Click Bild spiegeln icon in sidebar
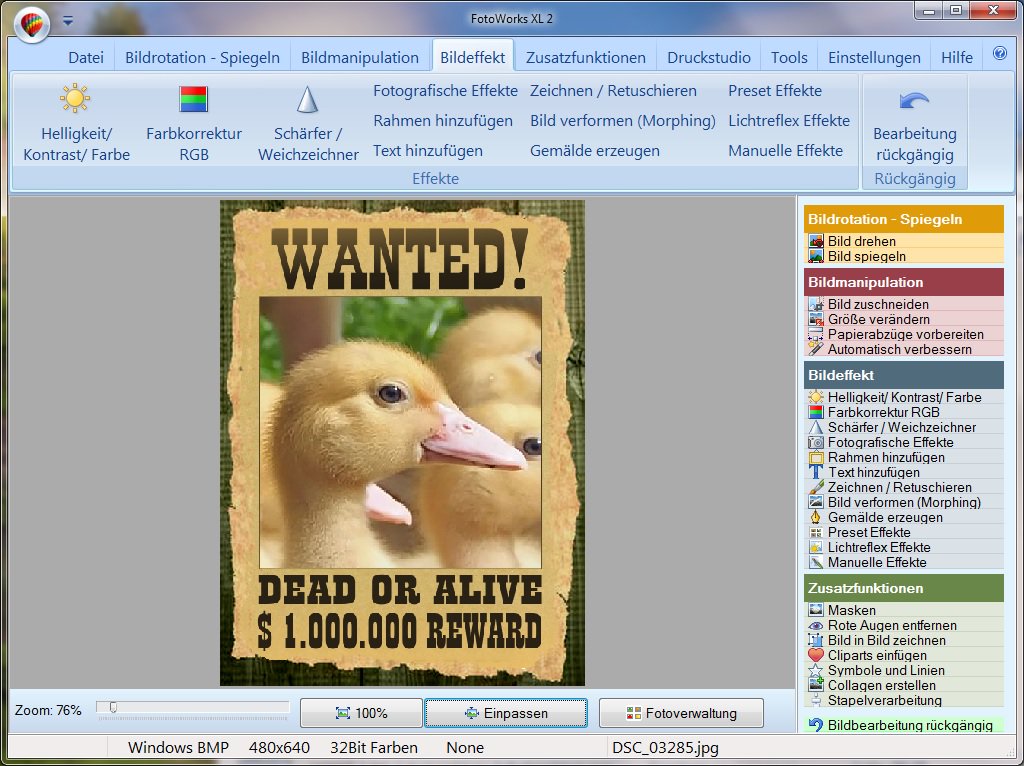Image resolution: width=1024 pixels, height=766 pixels. (x=816, y=256)
